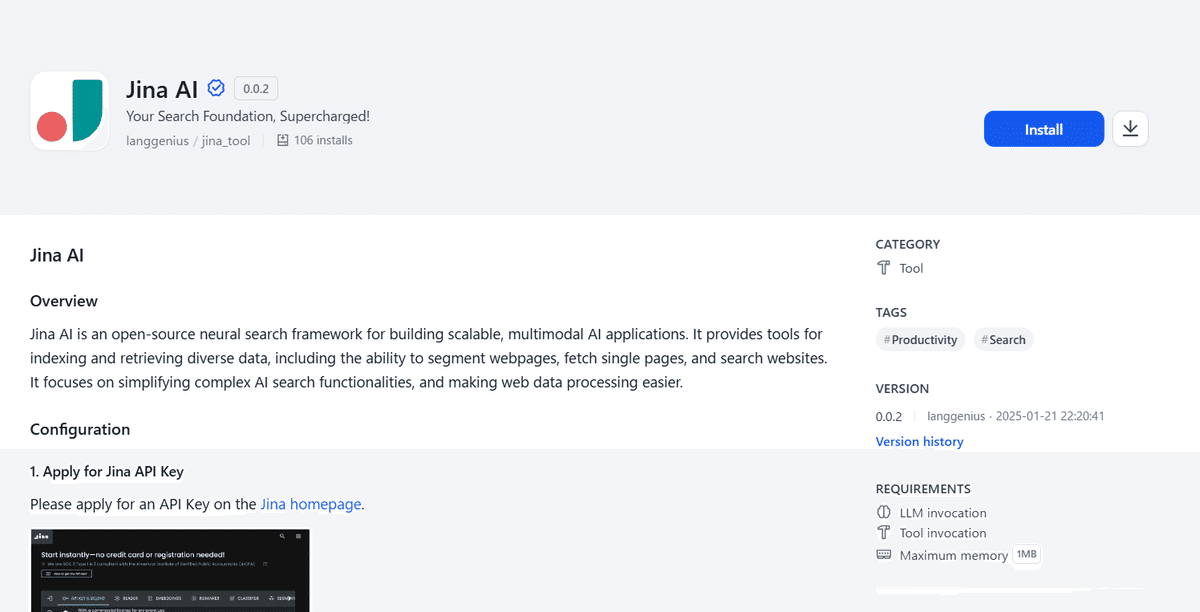Select the Search tag

click(x=1003, y=340)
